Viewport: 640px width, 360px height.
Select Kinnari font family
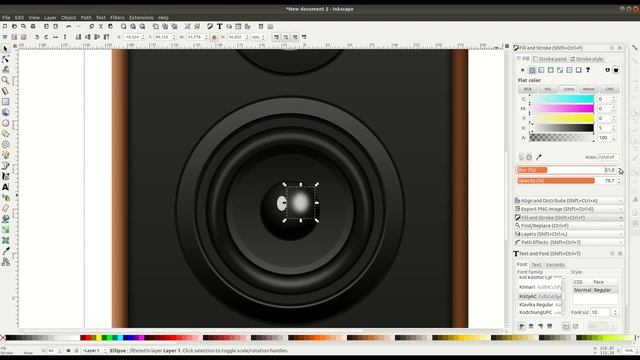540,287
